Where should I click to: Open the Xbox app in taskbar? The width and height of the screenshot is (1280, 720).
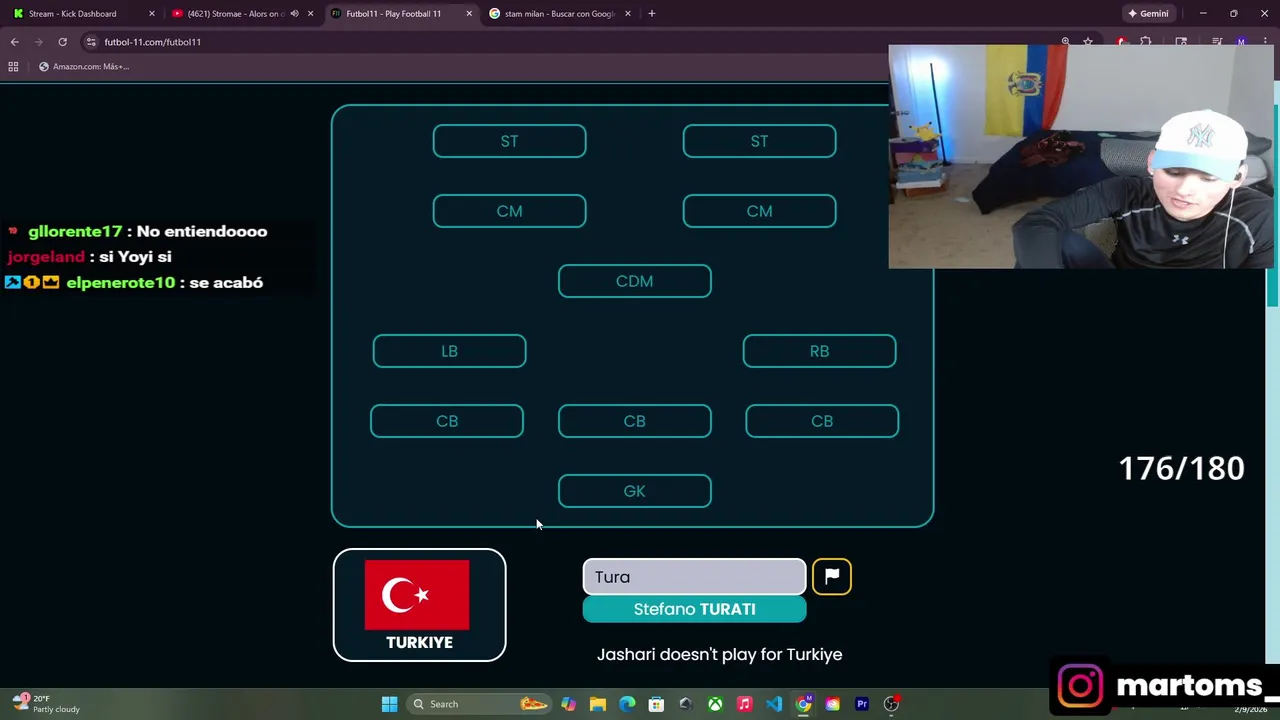point(715,704)
